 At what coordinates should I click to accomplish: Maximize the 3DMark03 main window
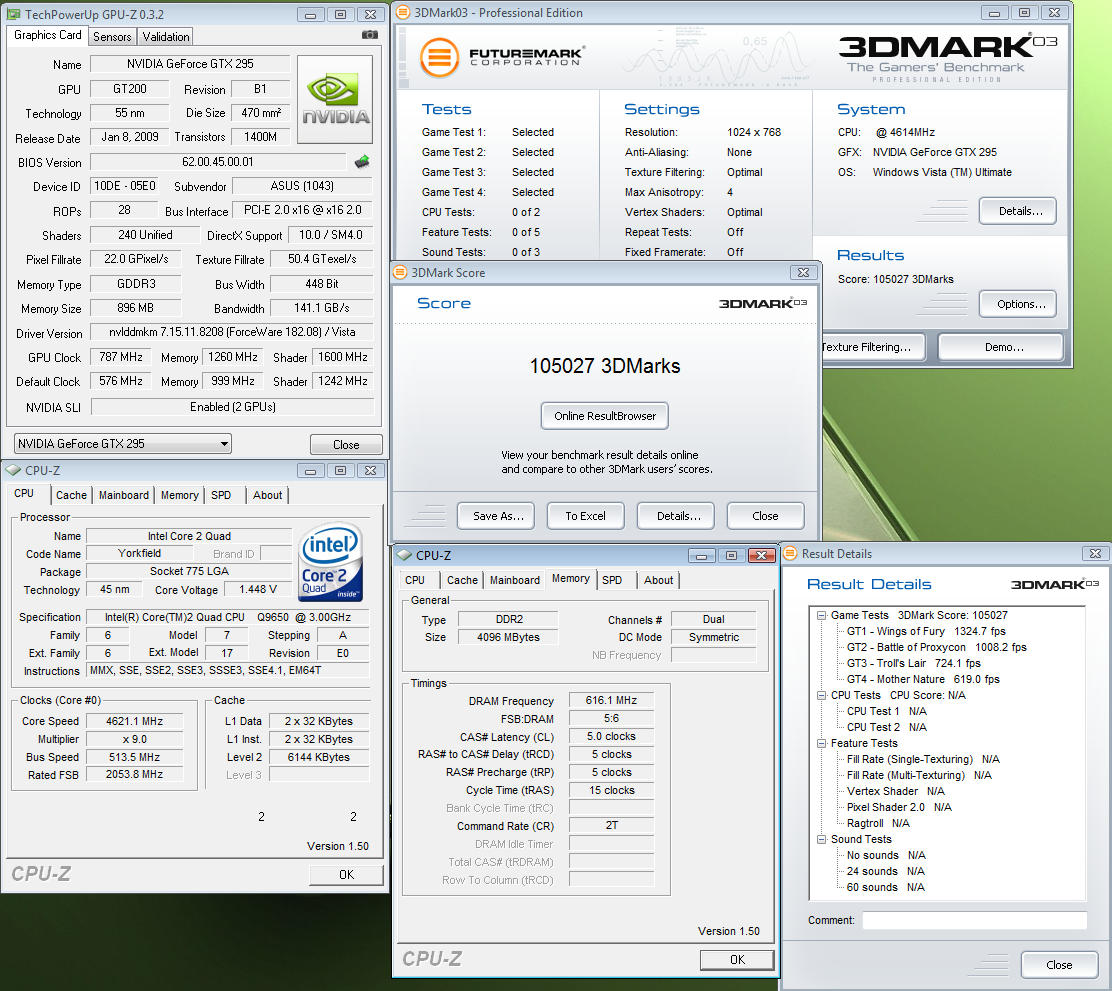pyautogui.click(x=1024, y=13)
